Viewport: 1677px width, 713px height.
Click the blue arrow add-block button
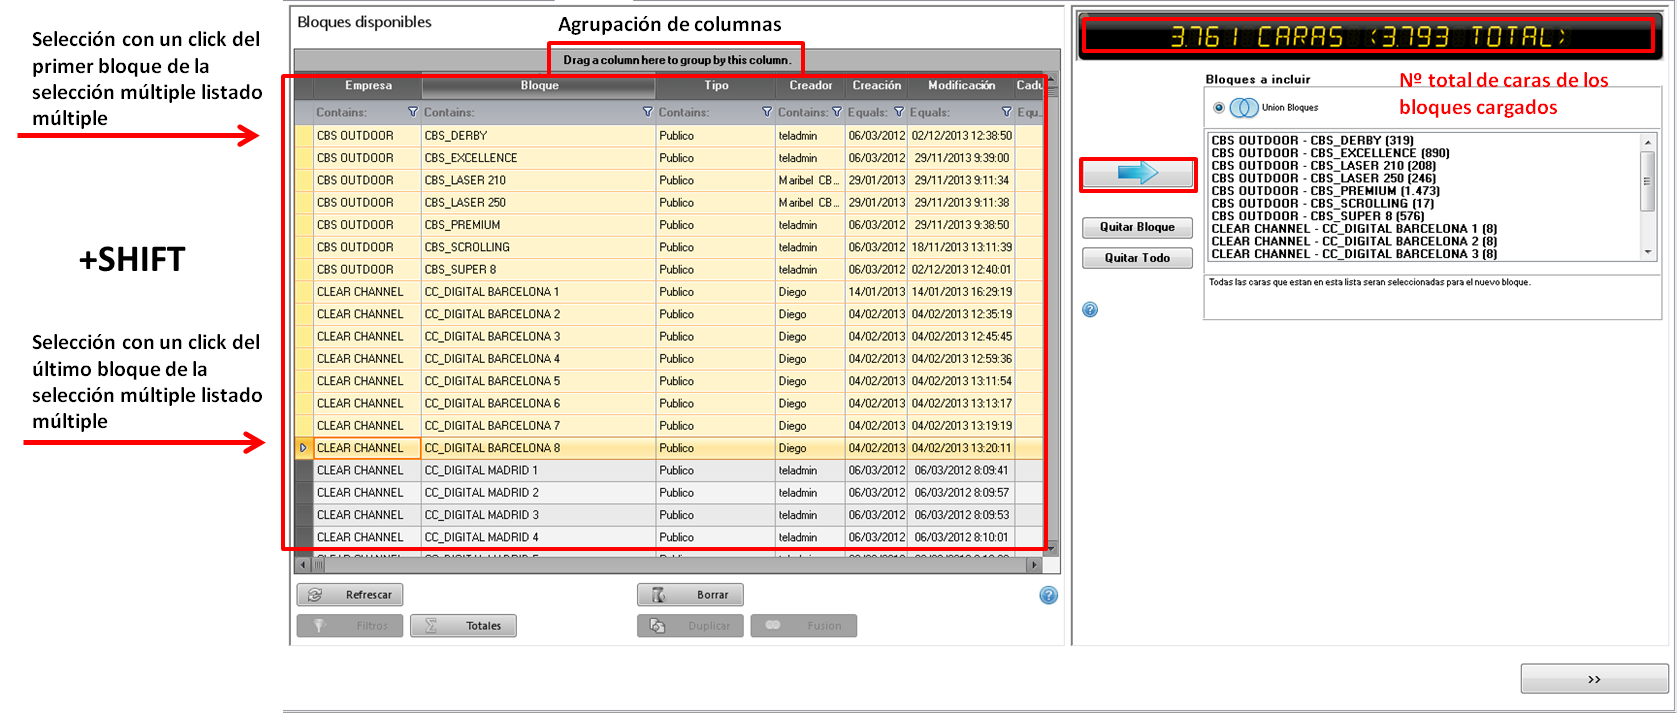1137,174
